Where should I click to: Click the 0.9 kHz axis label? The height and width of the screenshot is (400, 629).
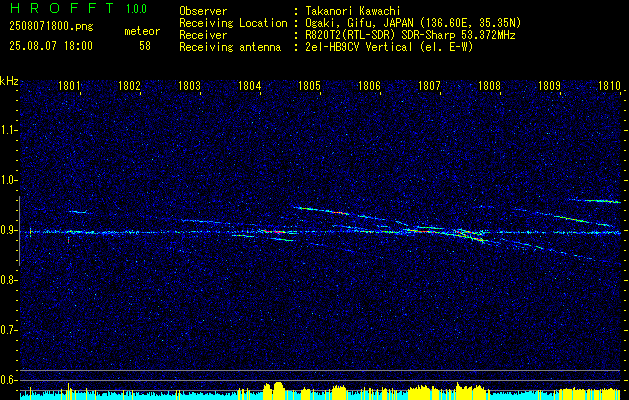[8, 230]
